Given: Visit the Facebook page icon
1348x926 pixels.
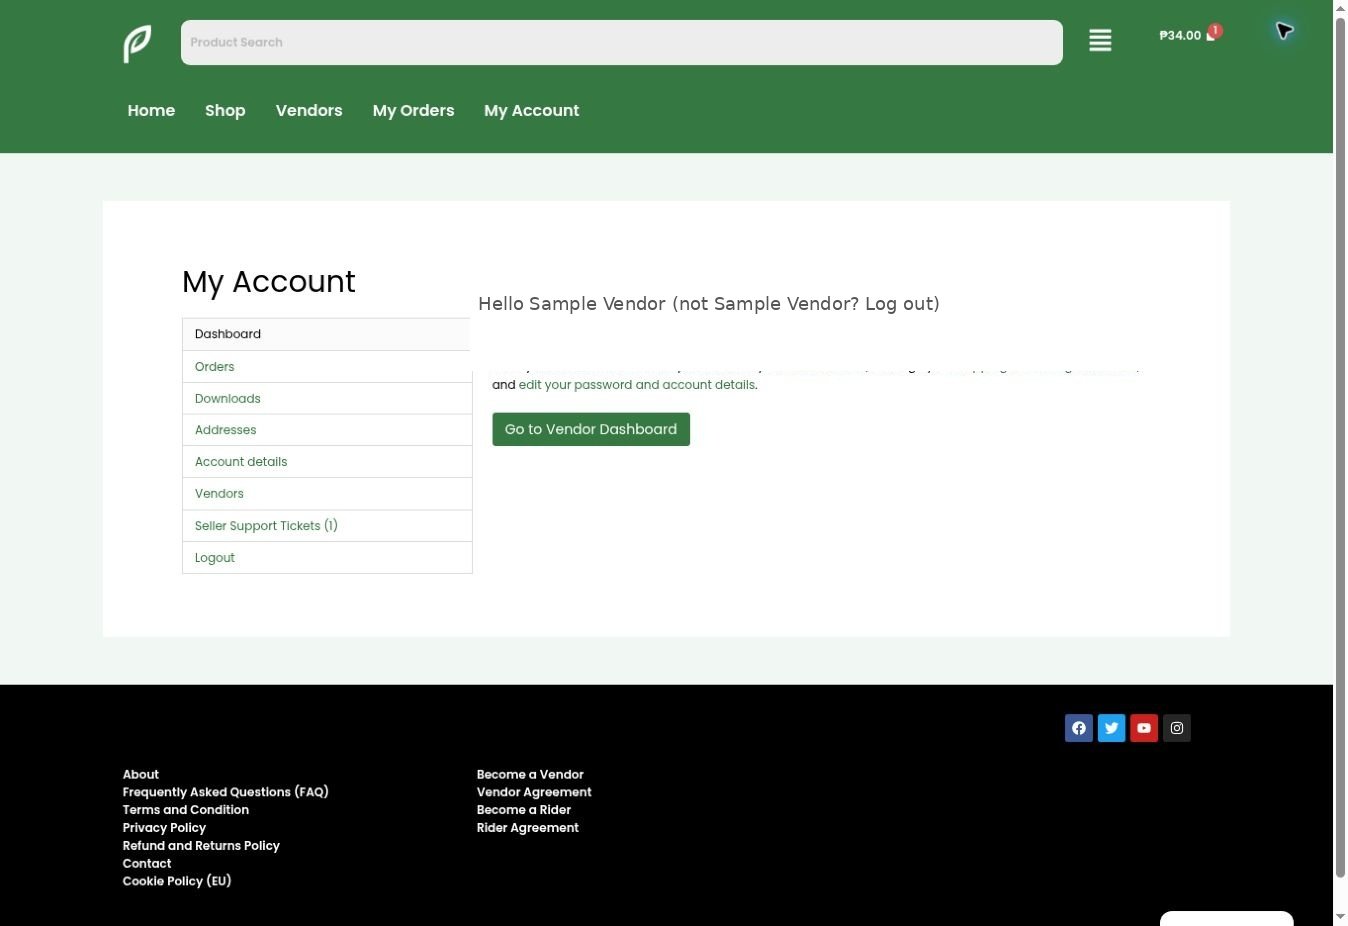Looking at the screenshot, I should (x=1079, y=728).
